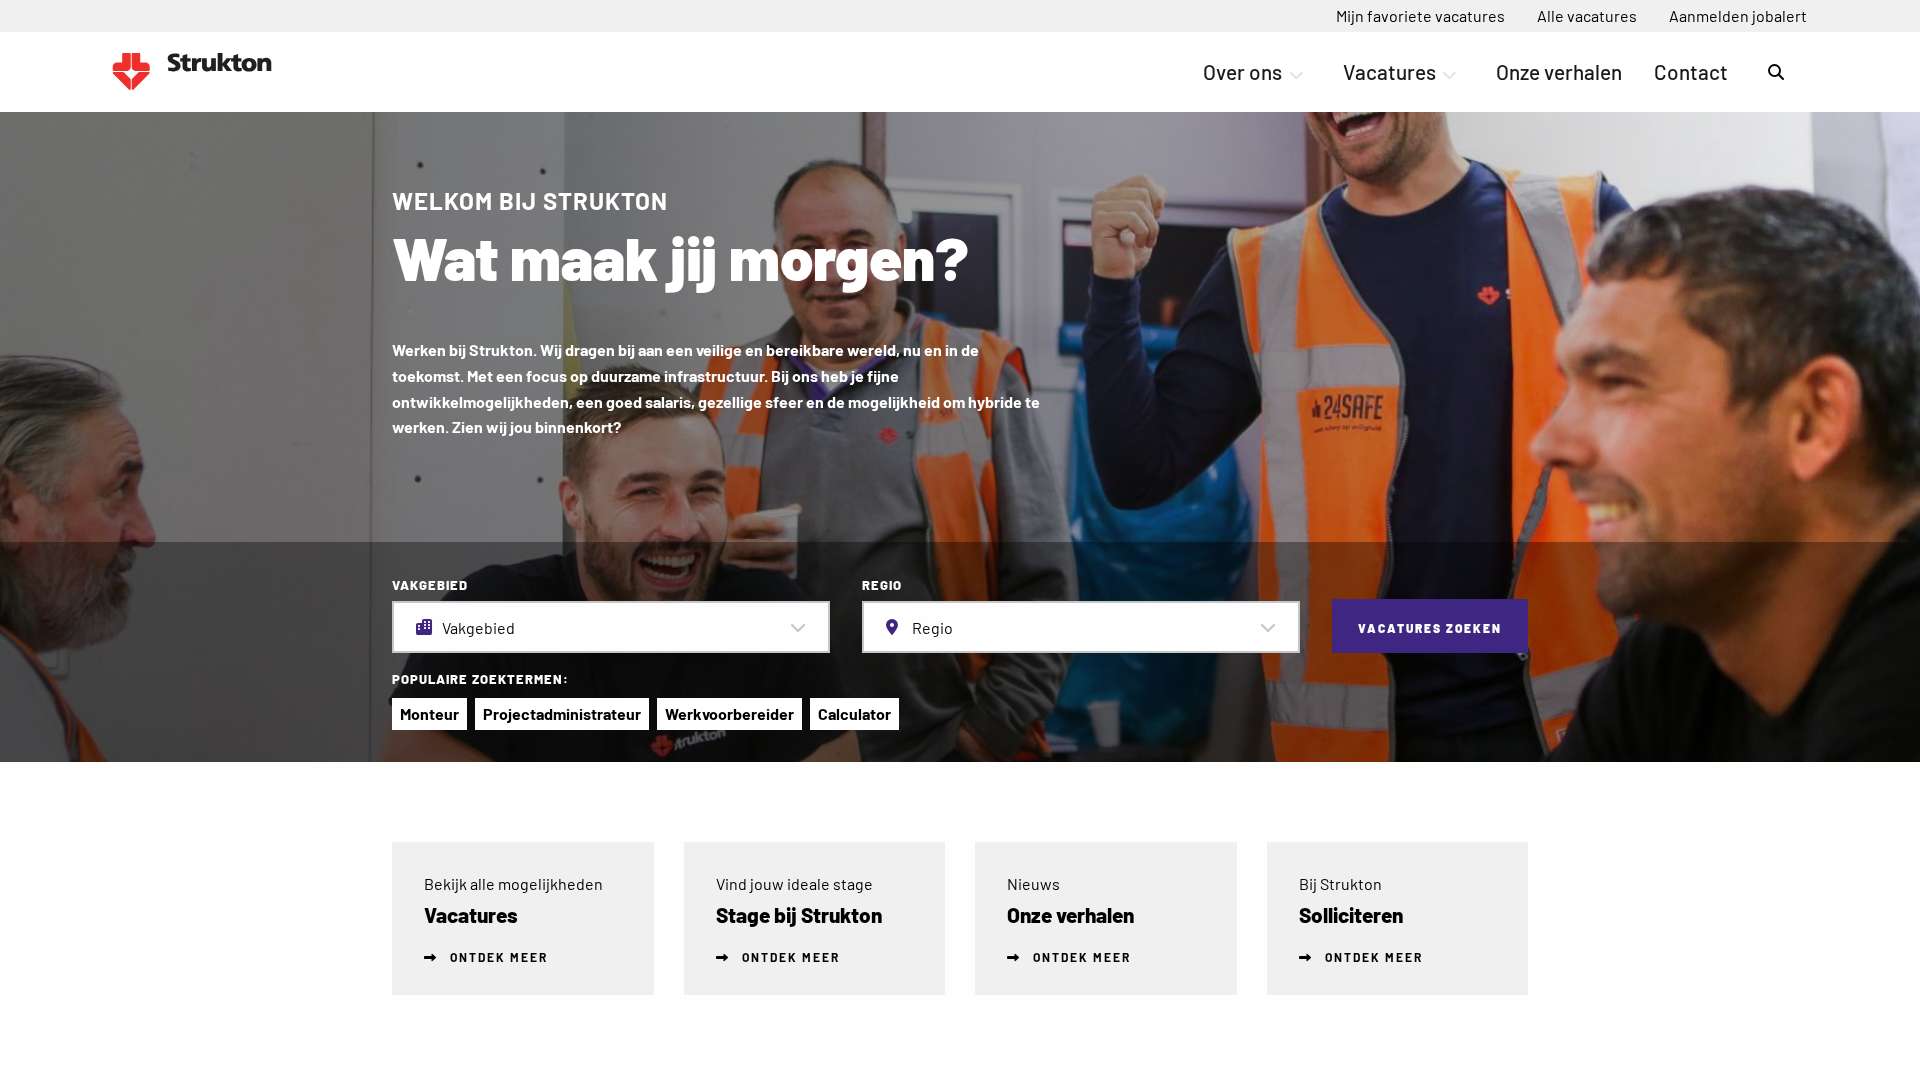Open the search magnifier icon
The width and height of the screenshot is (1920, 1080).
pos(1776,72)
